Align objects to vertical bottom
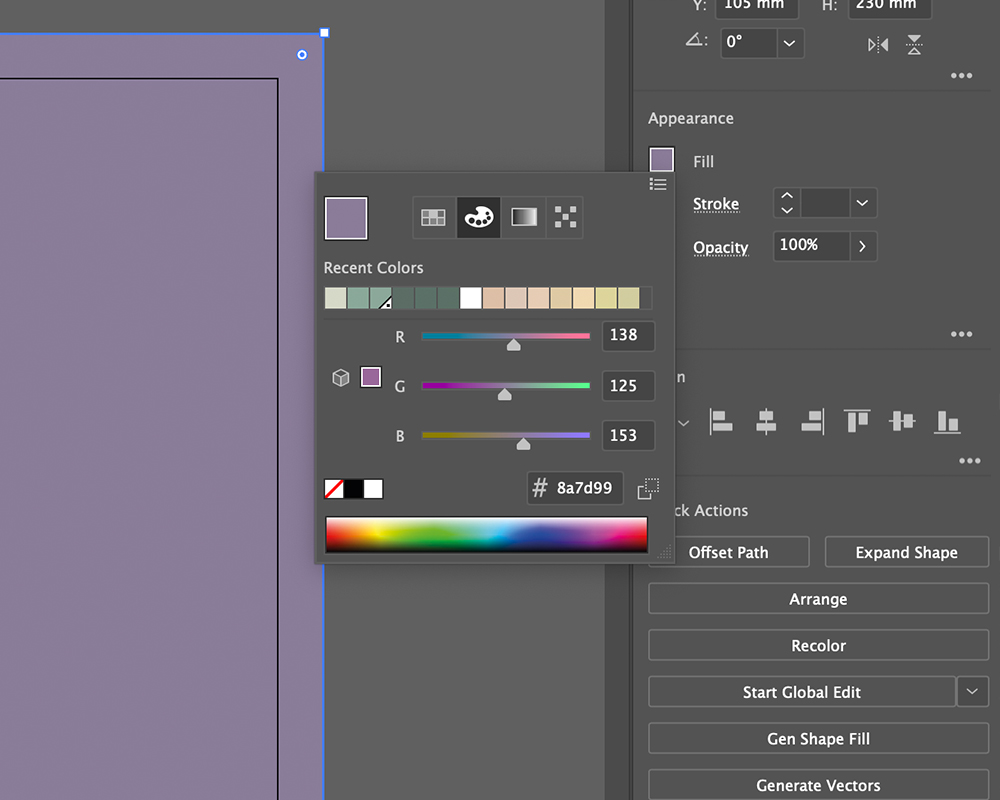 click(947, 422)
